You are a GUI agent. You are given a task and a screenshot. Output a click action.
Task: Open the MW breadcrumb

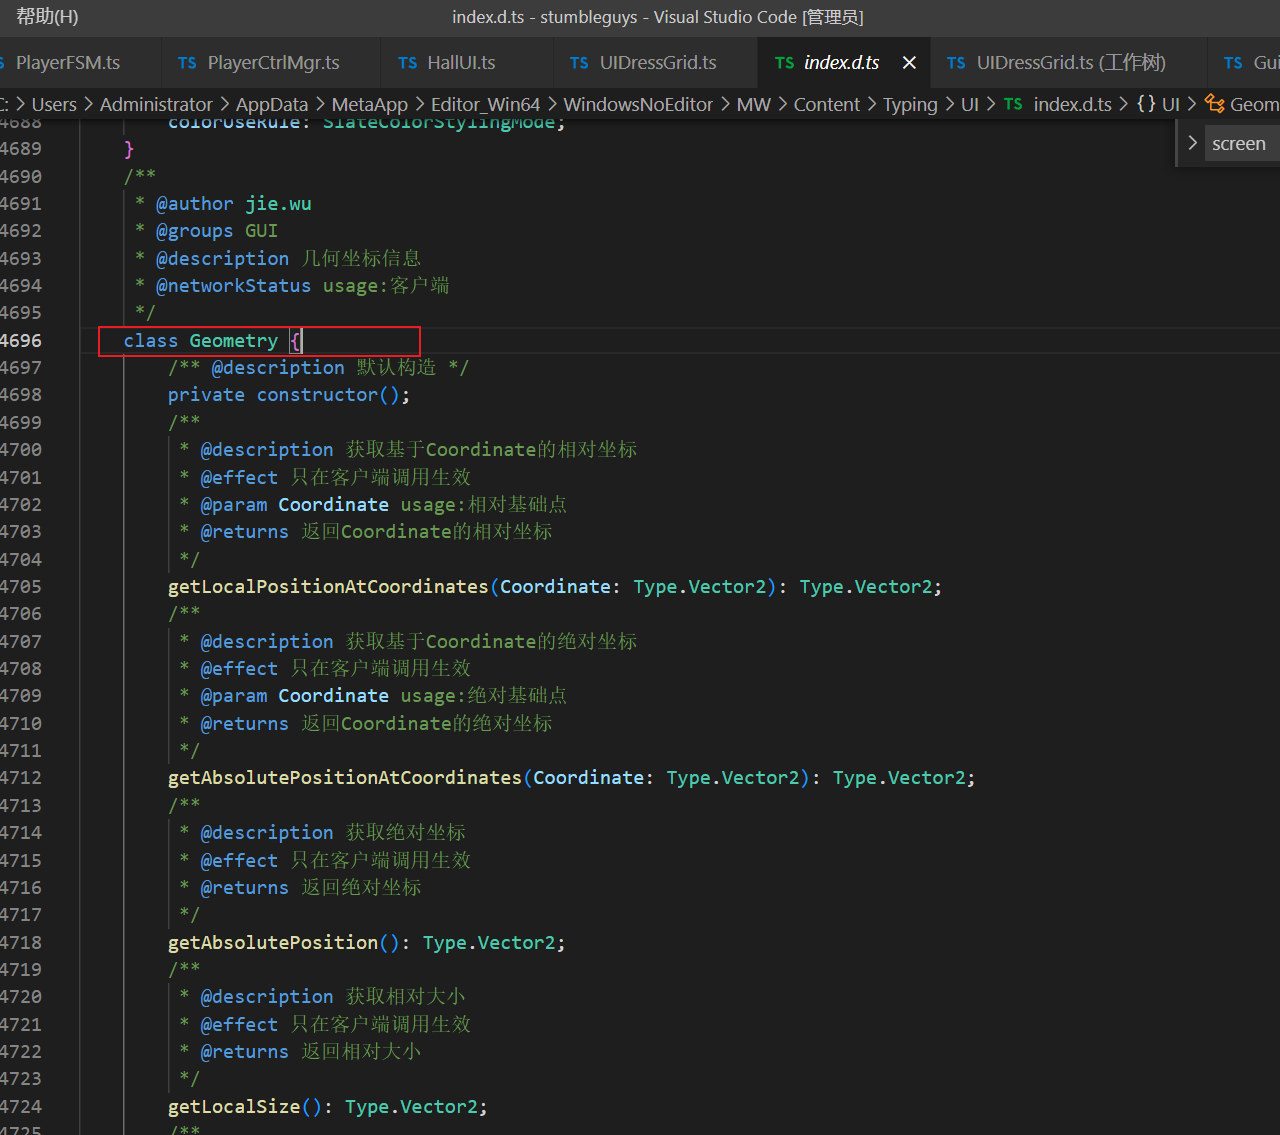pos(754,104)
